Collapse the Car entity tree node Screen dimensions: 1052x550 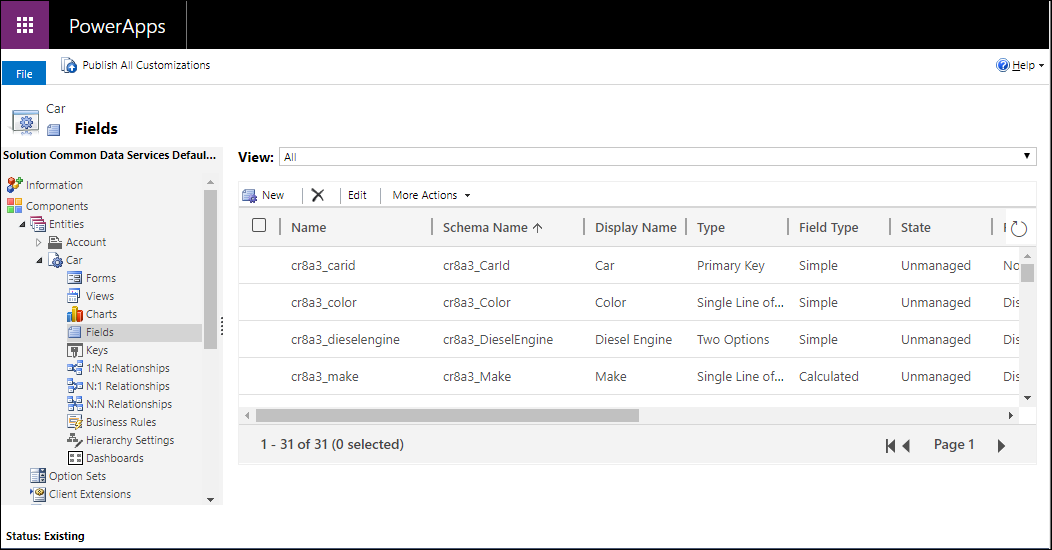coord(39,260)
